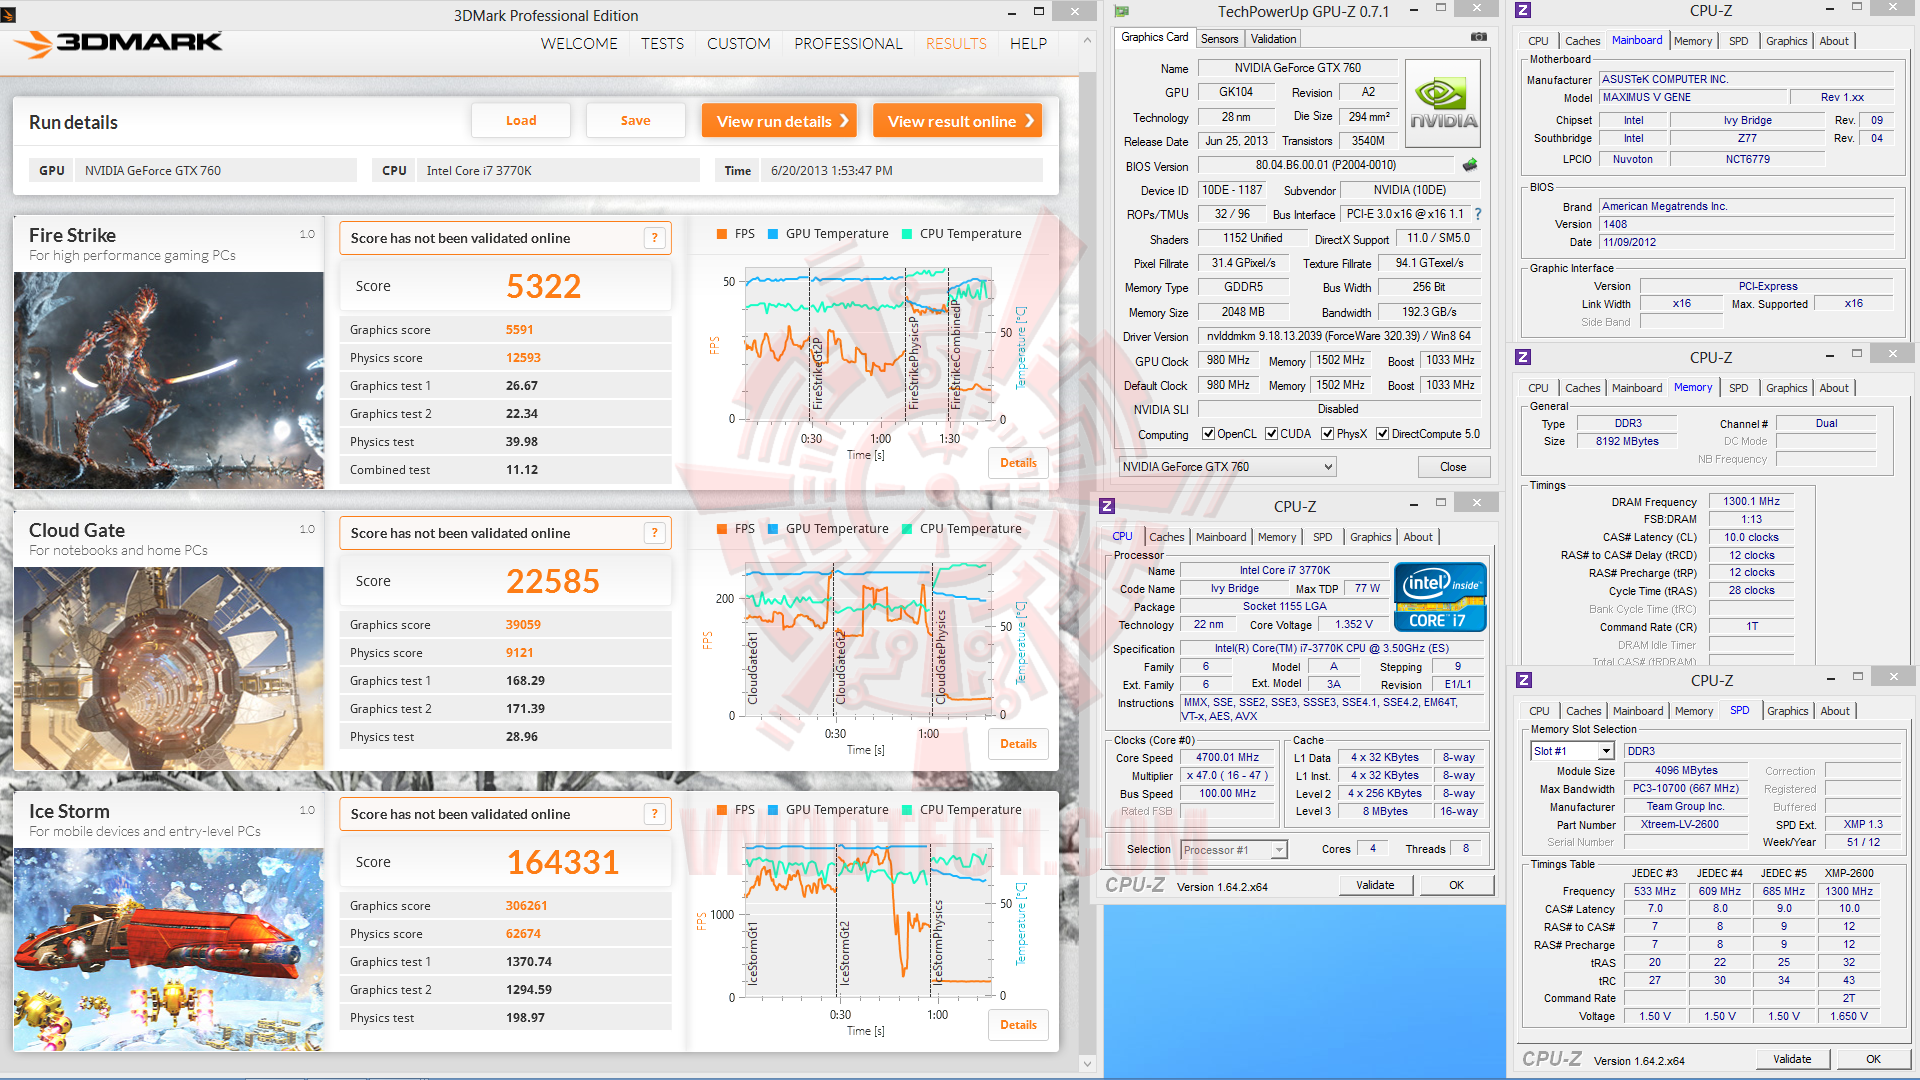The image size is (1920, 1080).
Task: Click the Fire Strike artwork thumbnail
Action: [x=169, y=380]
